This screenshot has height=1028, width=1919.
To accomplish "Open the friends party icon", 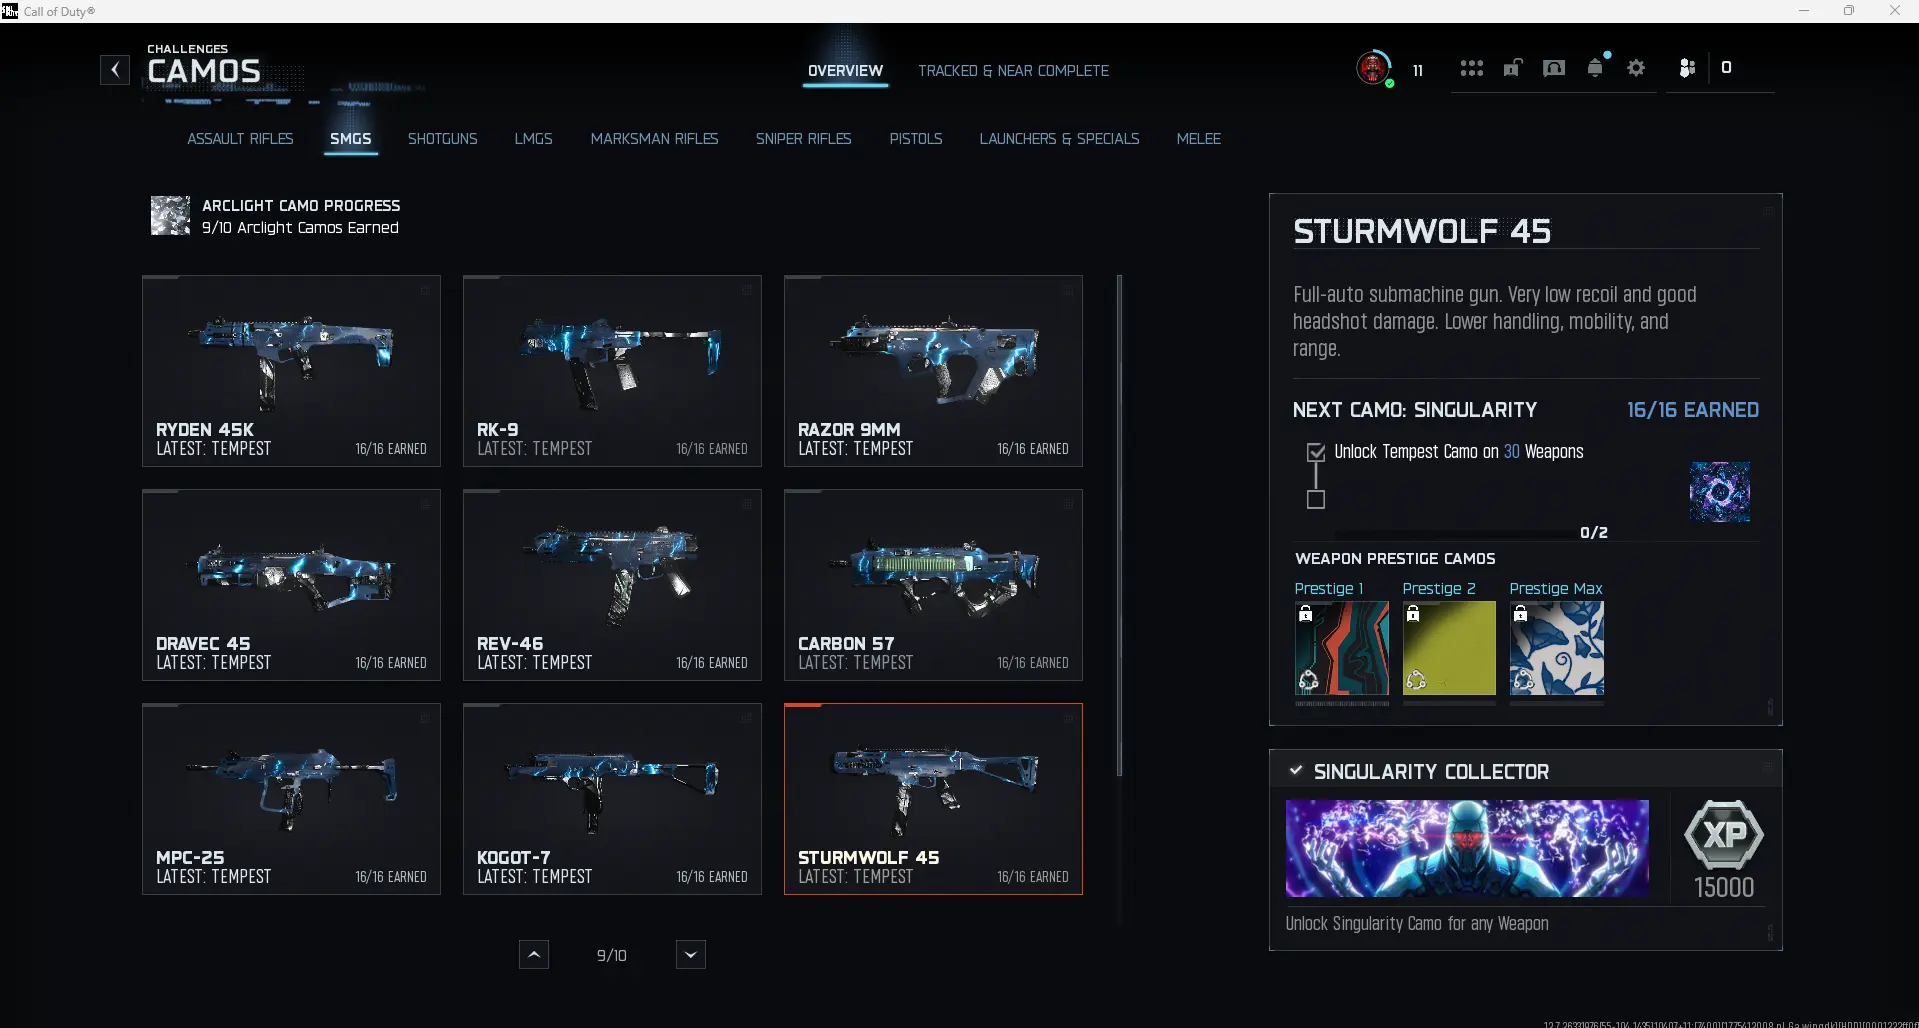I will [x=1687, y=68].
